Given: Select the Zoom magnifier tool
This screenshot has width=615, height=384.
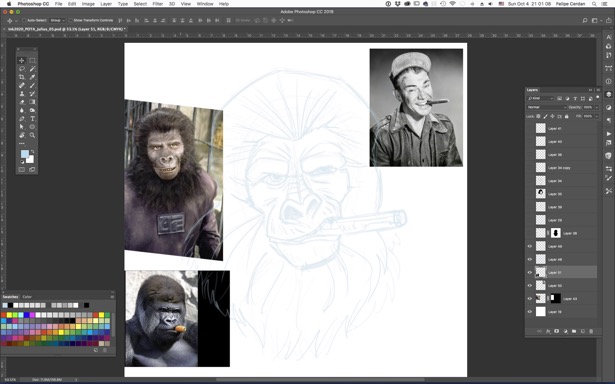Looking at the screenshot, I should (32, 135).
